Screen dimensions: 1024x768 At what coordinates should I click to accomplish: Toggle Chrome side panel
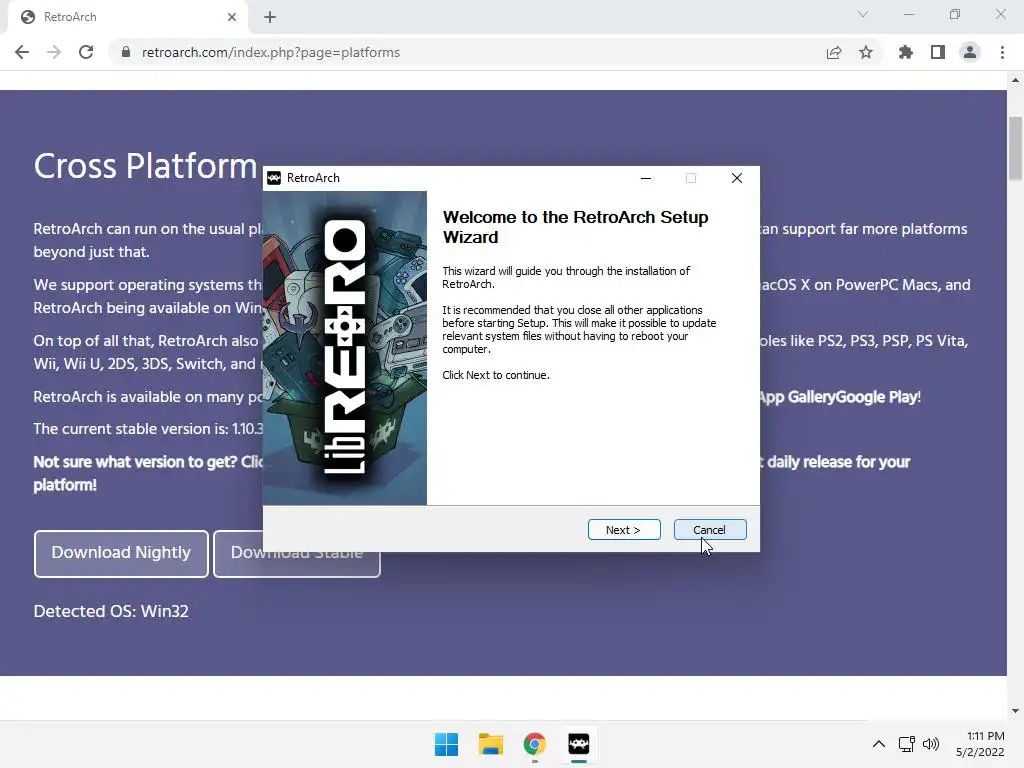pos(938,52)
